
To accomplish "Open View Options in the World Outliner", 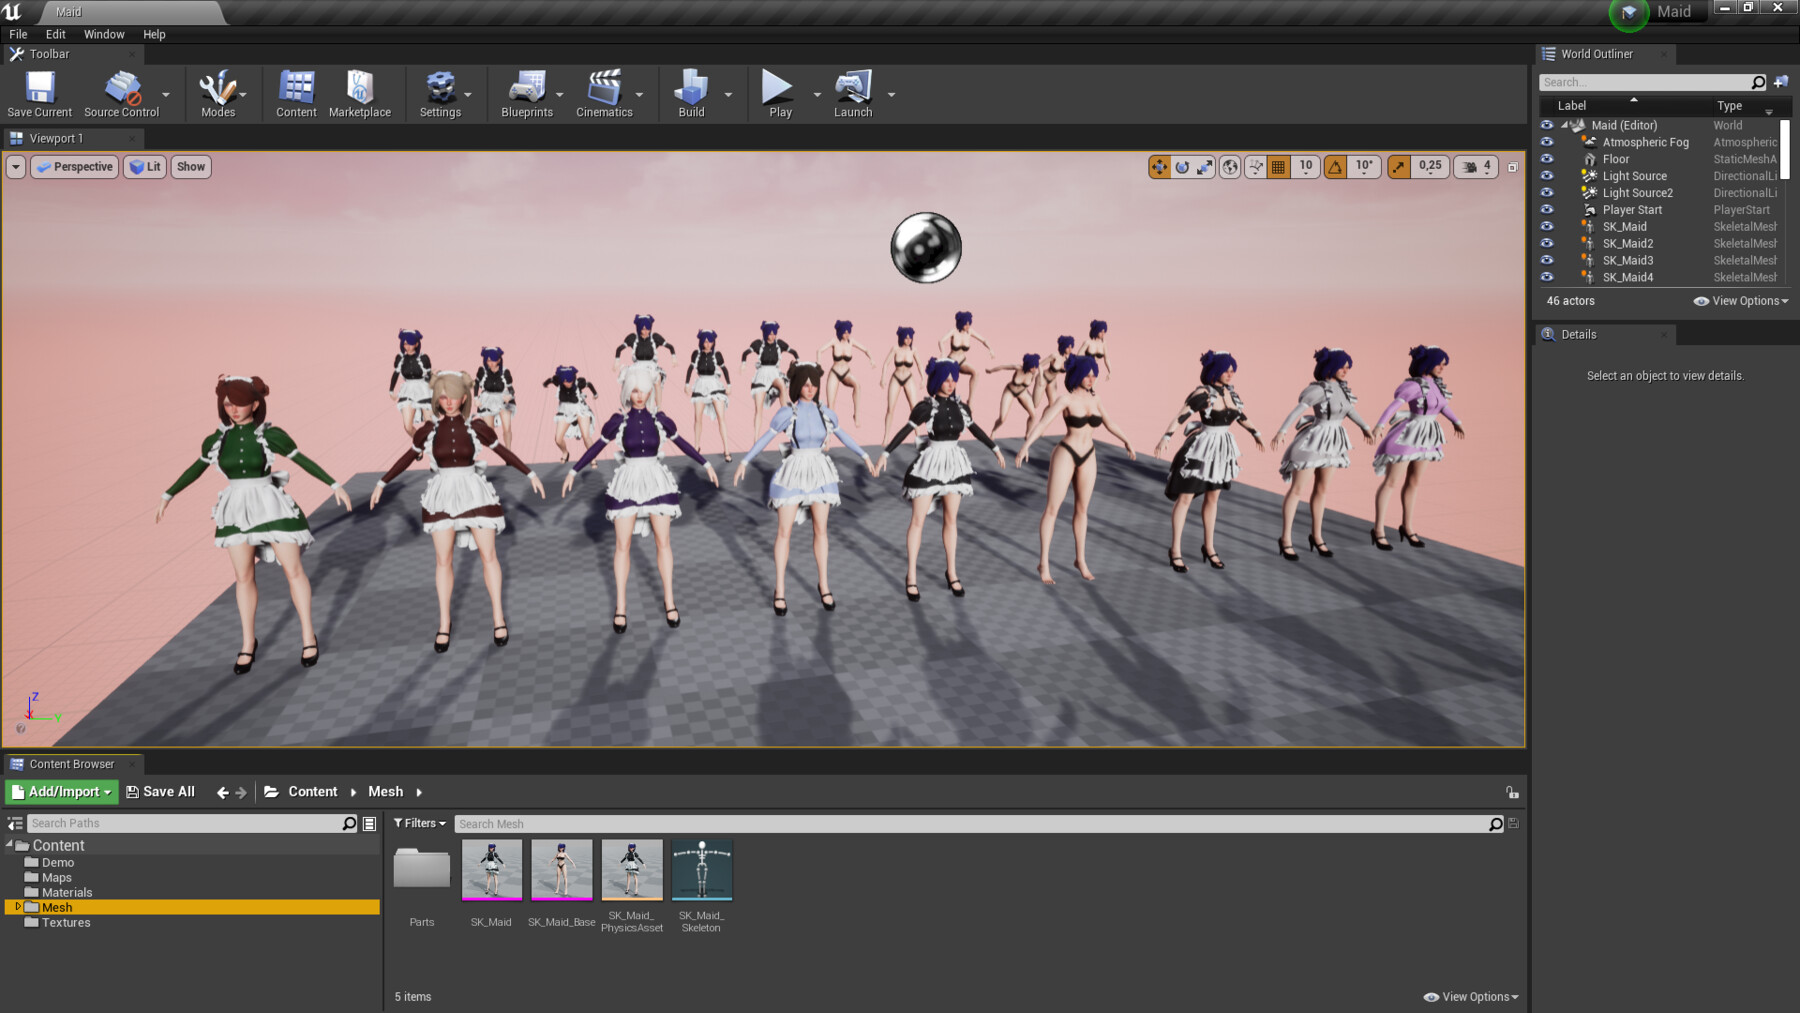I will [1740, 301].
